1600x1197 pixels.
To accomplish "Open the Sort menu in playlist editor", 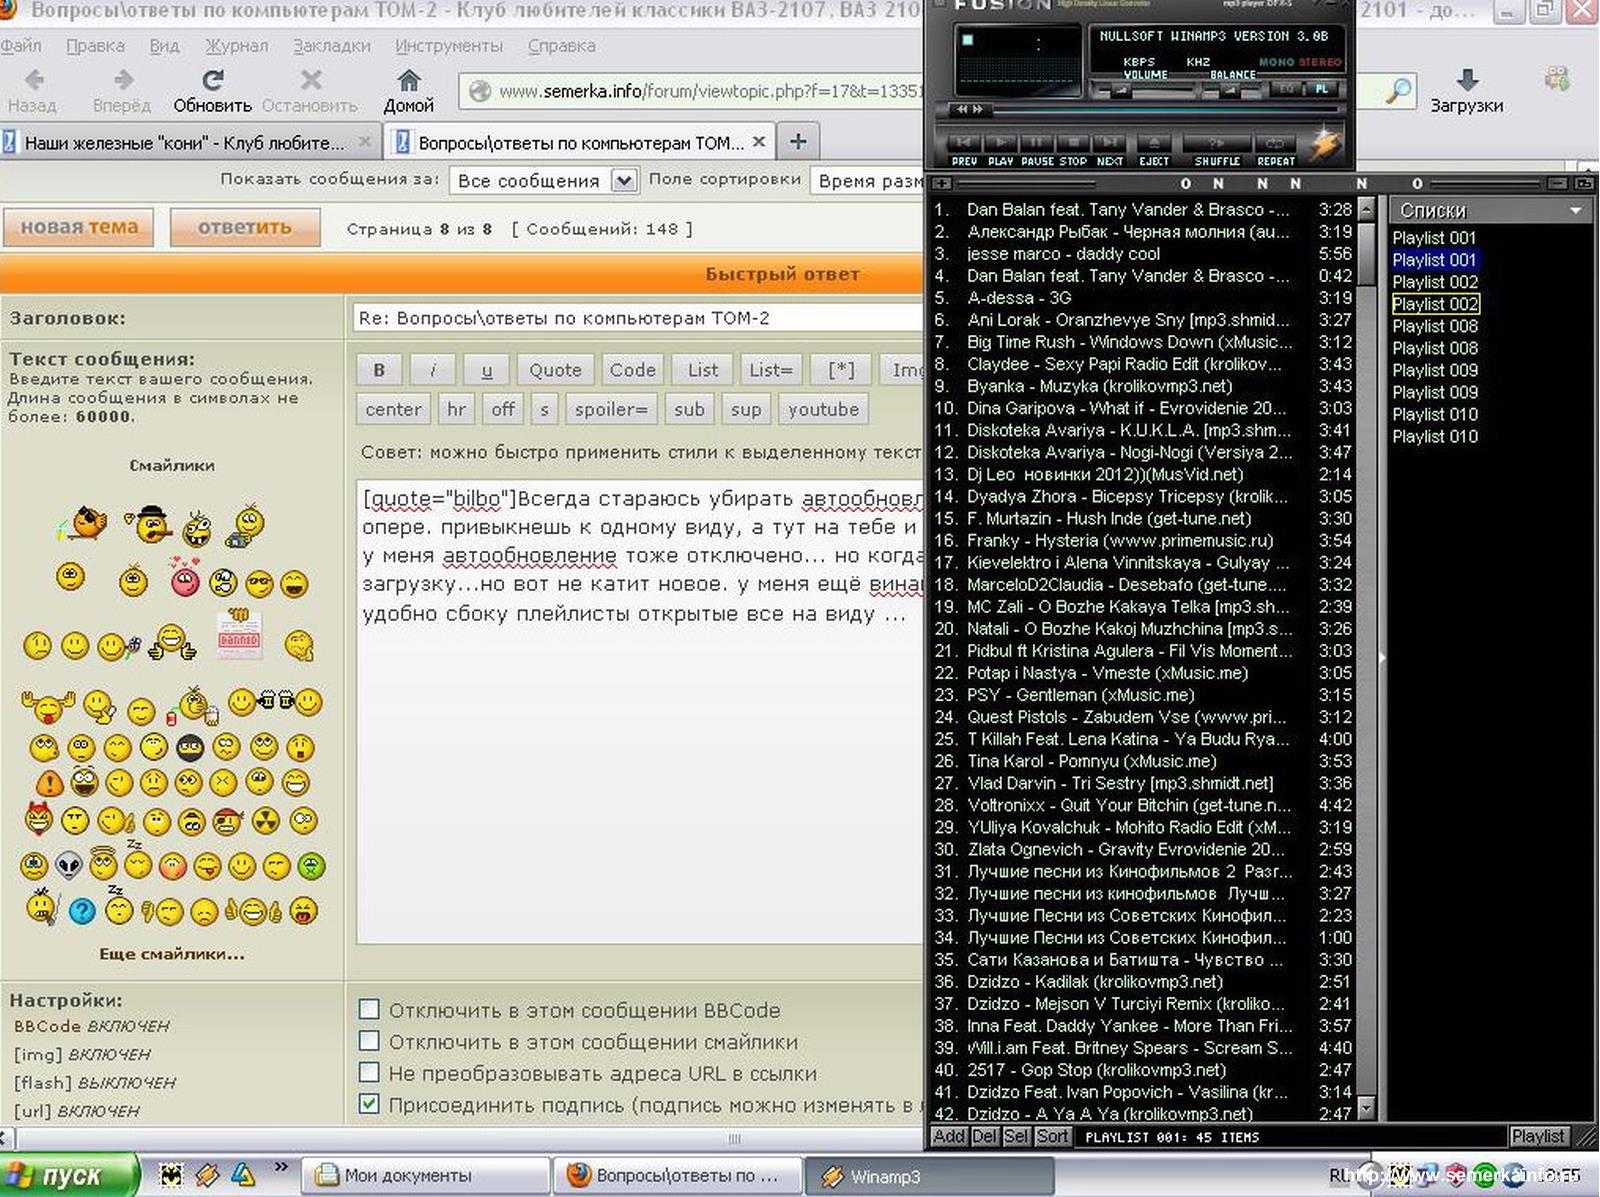I will (1051, 1136).
